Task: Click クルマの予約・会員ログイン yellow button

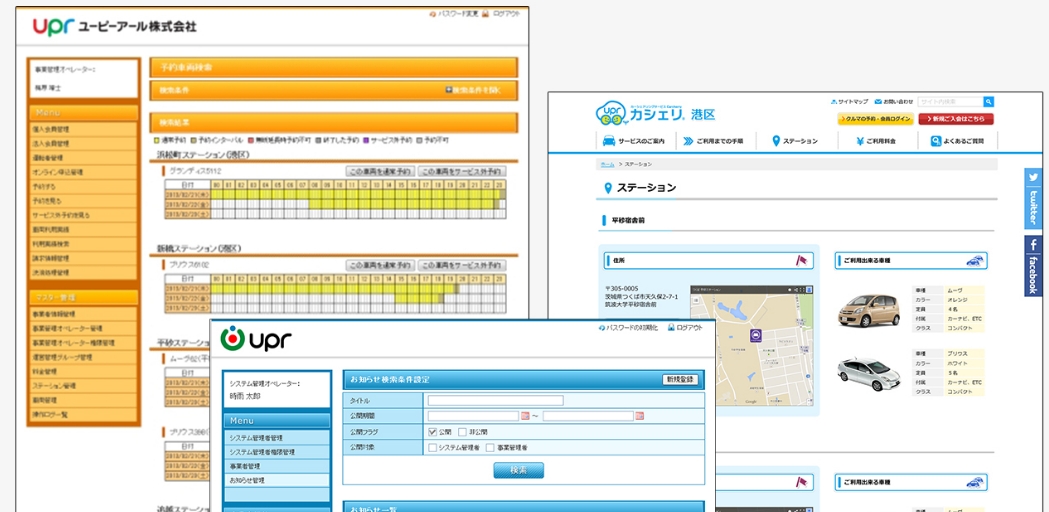Action: pyautogui.click(x=875, y=119)
